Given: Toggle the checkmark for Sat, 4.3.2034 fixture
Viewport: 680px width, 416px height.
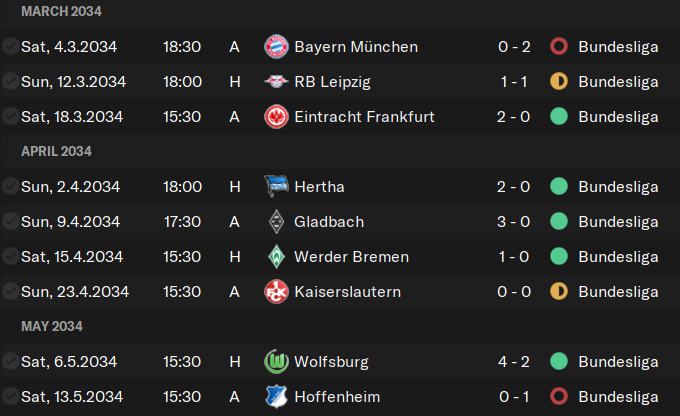Looking at the screenshot, I should pos(10,46).
